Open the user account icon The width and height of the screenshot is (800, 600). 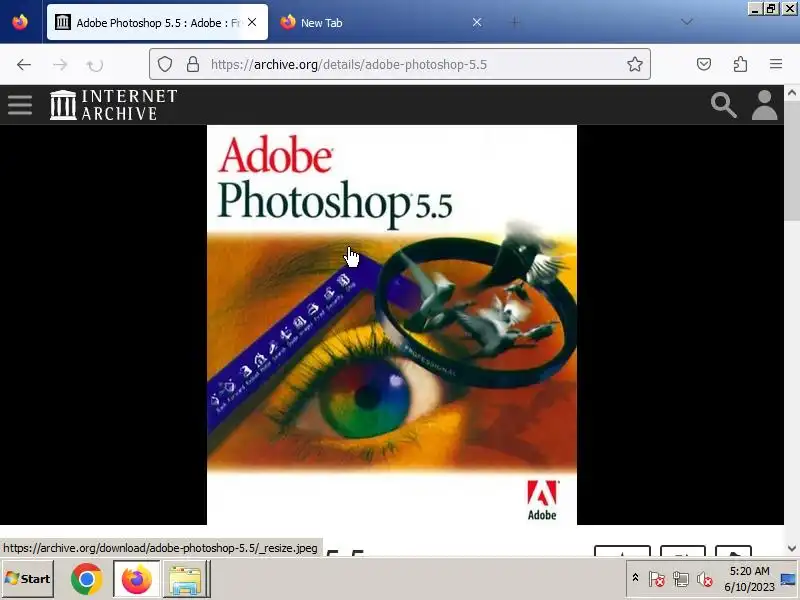click(764, 105)
